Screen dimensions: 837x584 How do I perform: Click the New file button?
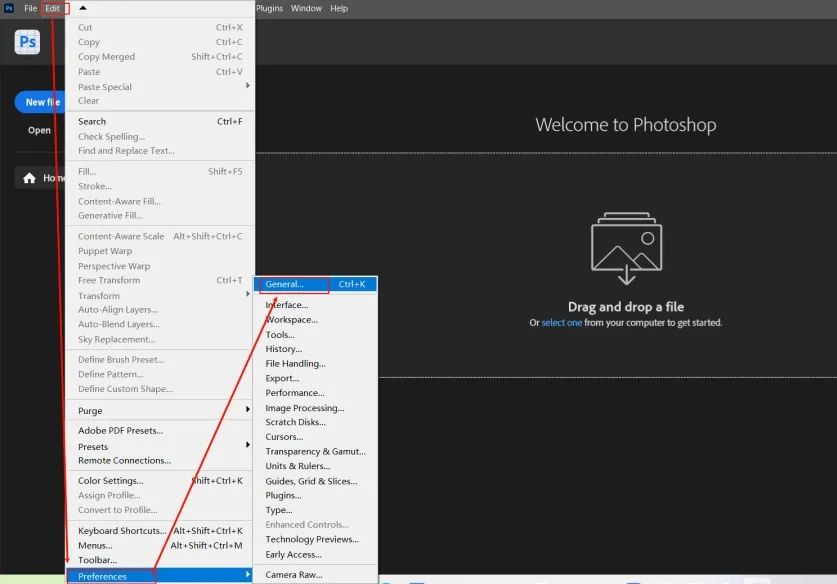[x=40, y=102]
